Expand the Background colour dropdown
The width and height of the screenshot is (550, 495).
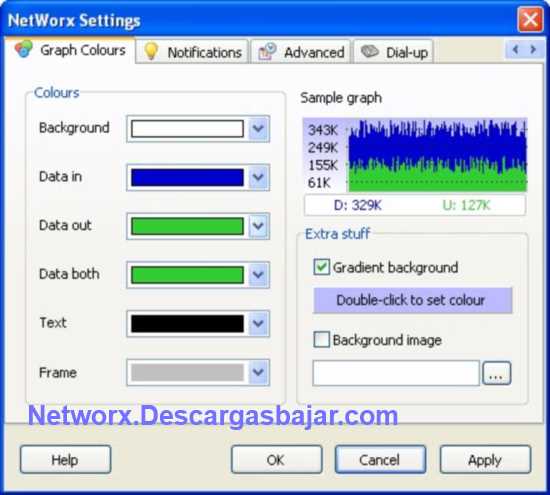(x=259, y=129)
